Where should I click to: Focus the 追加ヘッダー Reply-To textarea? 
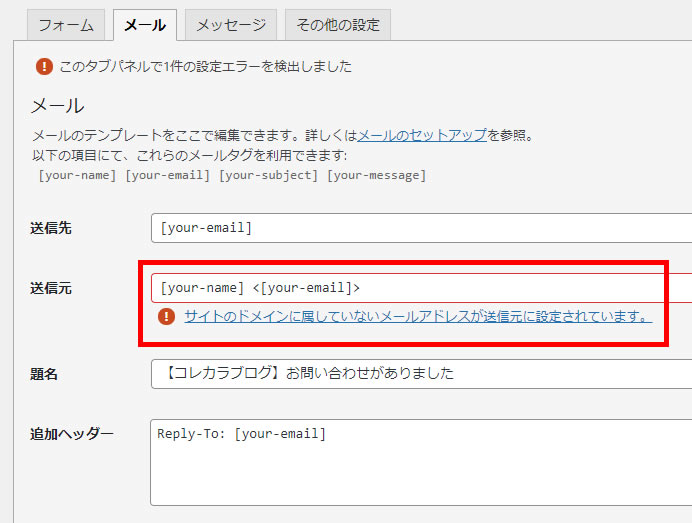(x=420, y=462)
